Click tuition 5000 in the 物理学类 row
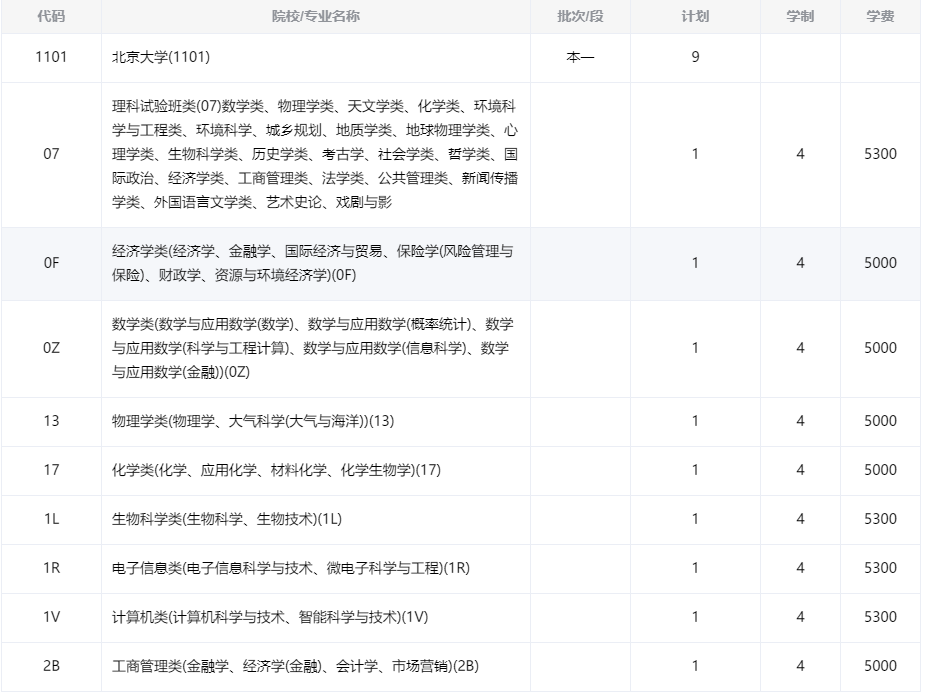This screenshot has height=692, width=926. [880, 421]
